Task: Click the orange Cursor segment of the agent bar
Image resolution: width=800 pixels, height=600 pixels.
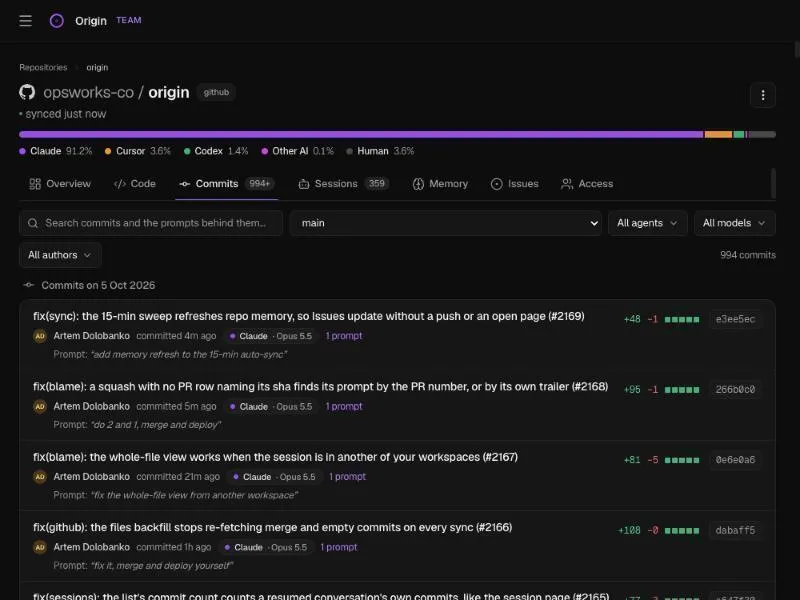Action: (718, 134)
